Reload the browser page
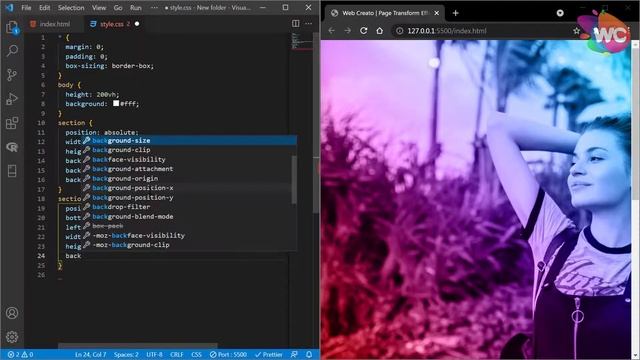Viewport: 640px width, 360px height. (x=363, y=31)
